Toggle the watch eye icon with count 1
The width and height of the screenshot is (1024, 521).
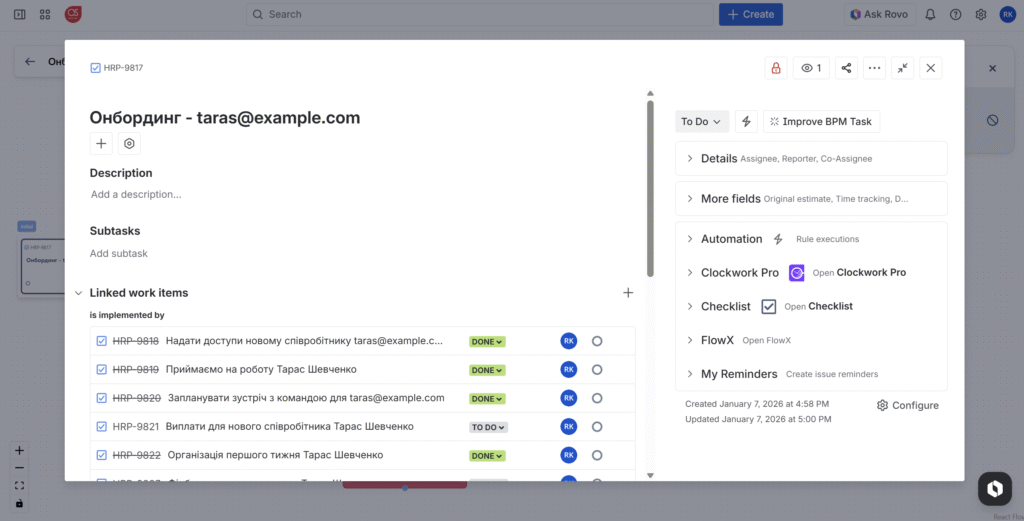[809, 68]
